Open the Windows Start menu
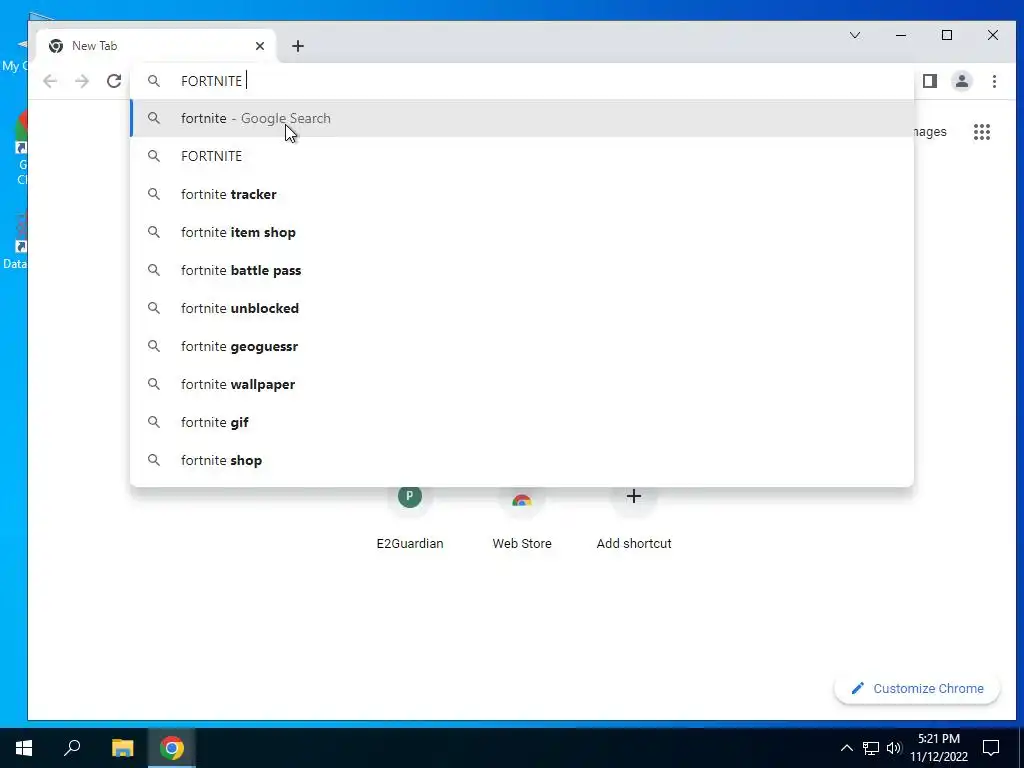The width and height of the screenshot is (1024, 768). click(x=24, y=748)
